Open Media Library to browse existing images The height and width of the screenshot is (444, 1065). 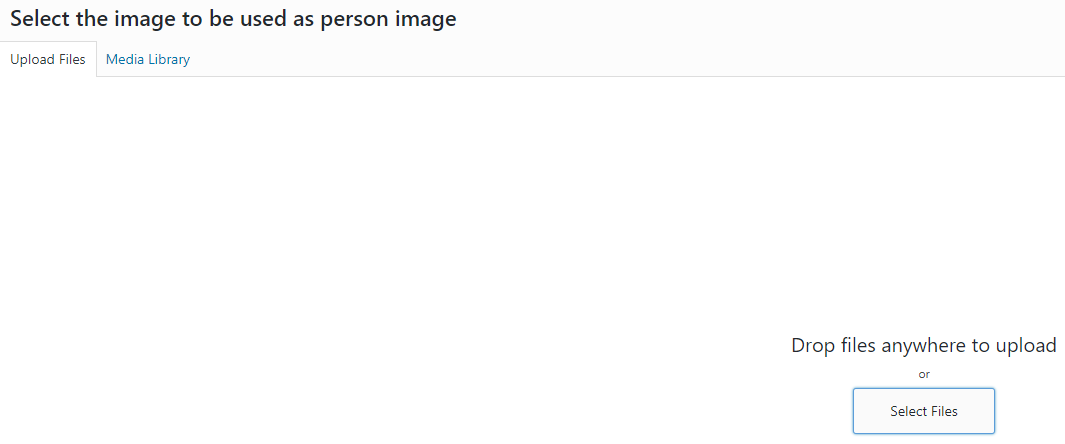click(x=147, y=59)
